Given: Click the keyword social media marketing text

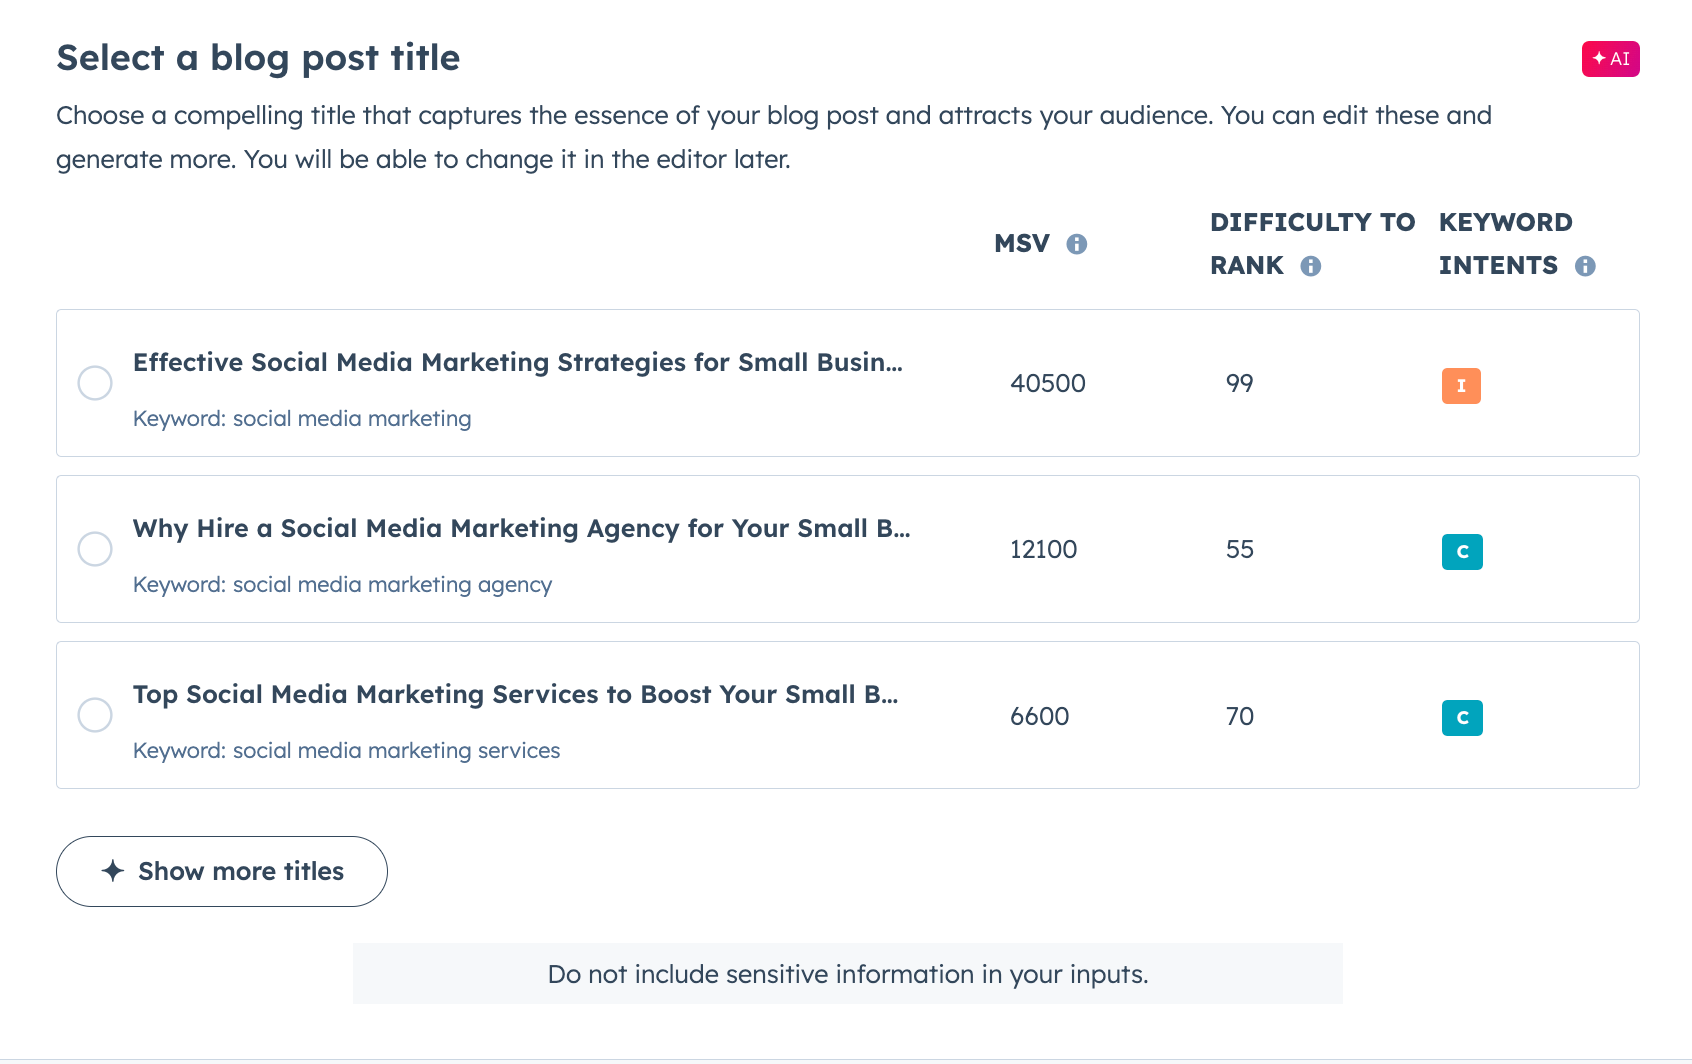Looking at the screenshot, I should coord(302,418).
